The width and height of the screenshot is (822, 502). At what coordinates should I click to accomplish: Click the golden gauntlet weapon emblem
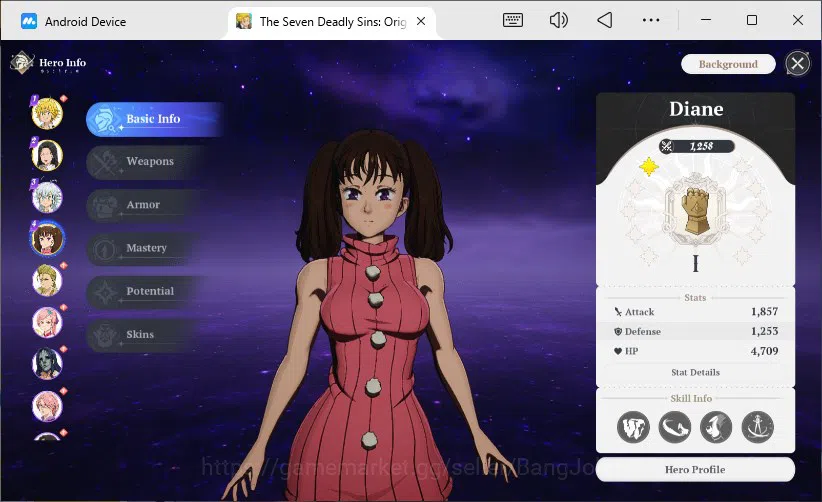(695, 210)
